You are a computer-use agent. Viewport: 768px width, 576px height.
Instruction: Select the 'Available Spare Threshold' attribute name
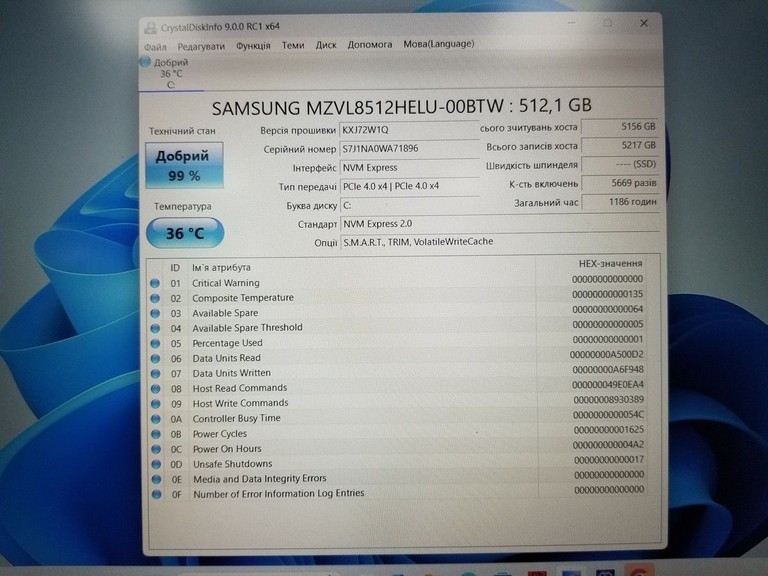click(247, 328)
